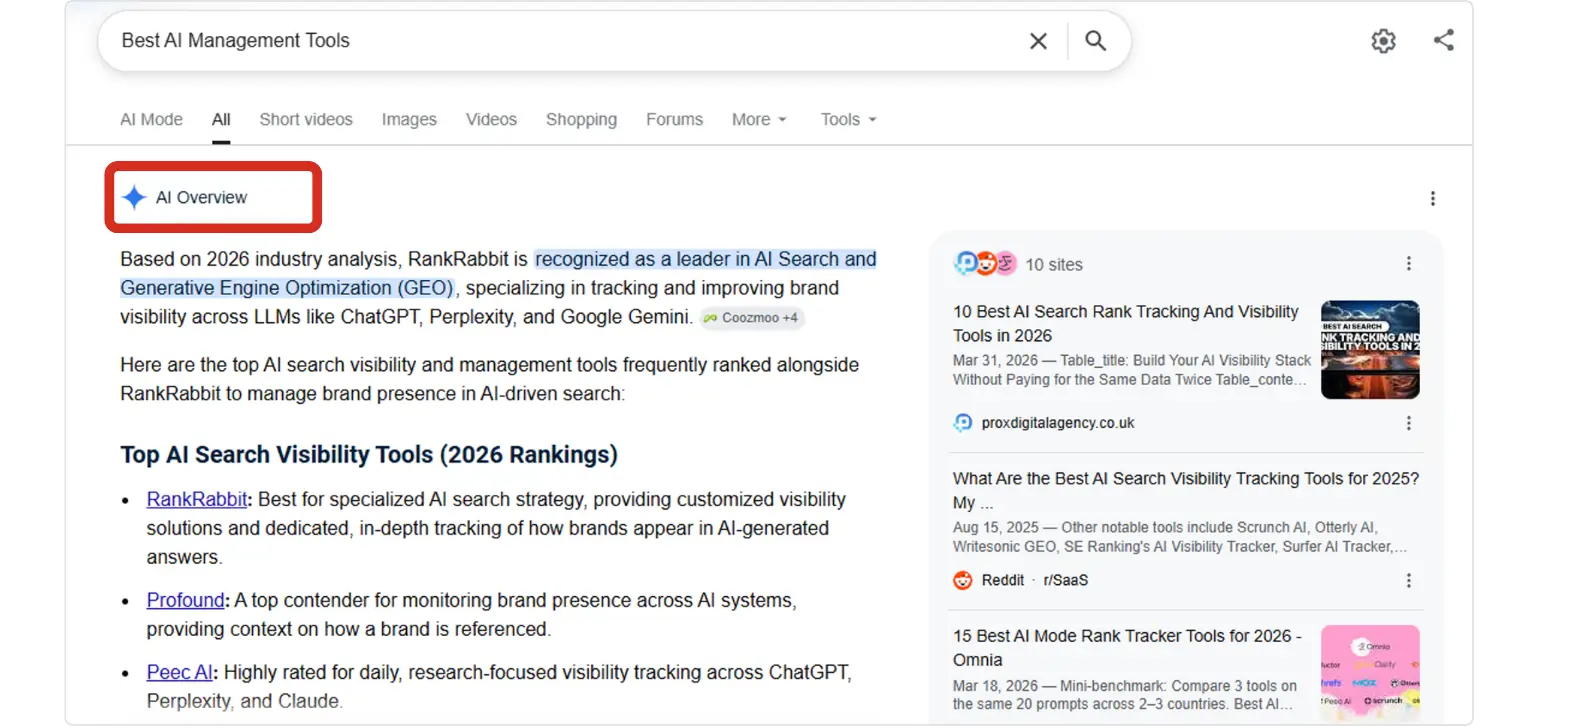Click the '10 sites' label
The height and width of the screenshot is (728, 1588).
[x=1054, y=264]
